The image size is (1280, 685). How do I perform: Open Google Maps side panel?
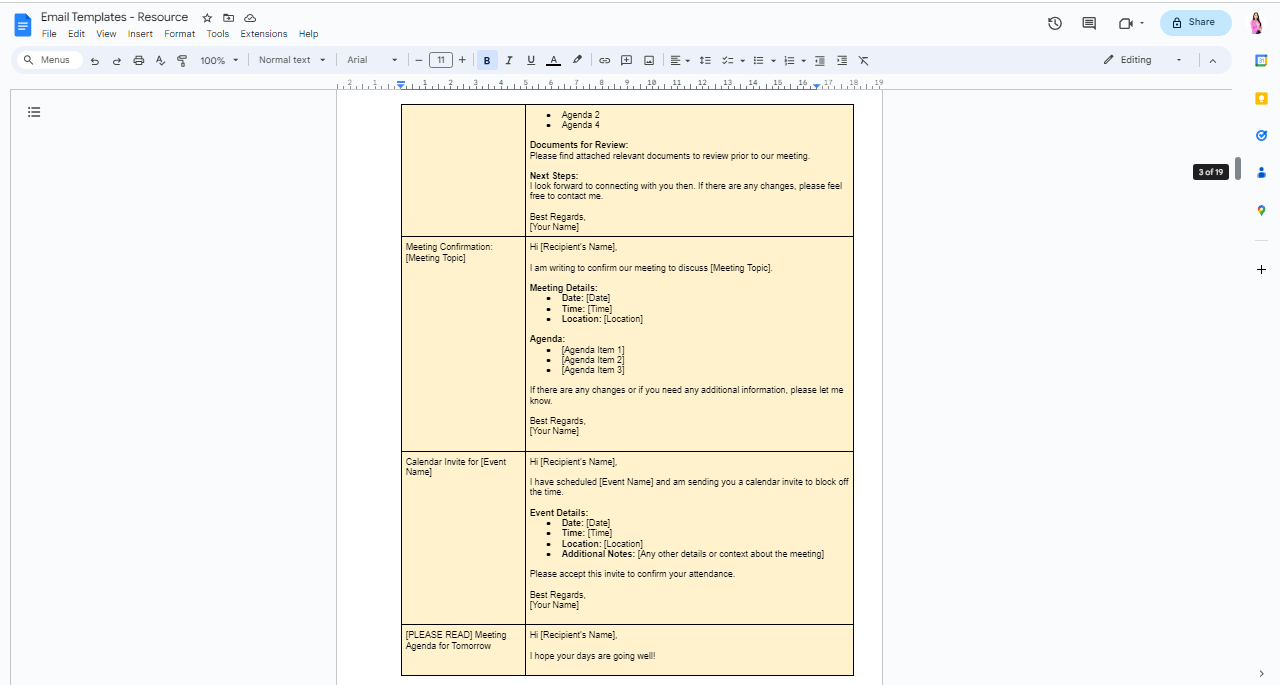pos(1261,210)
